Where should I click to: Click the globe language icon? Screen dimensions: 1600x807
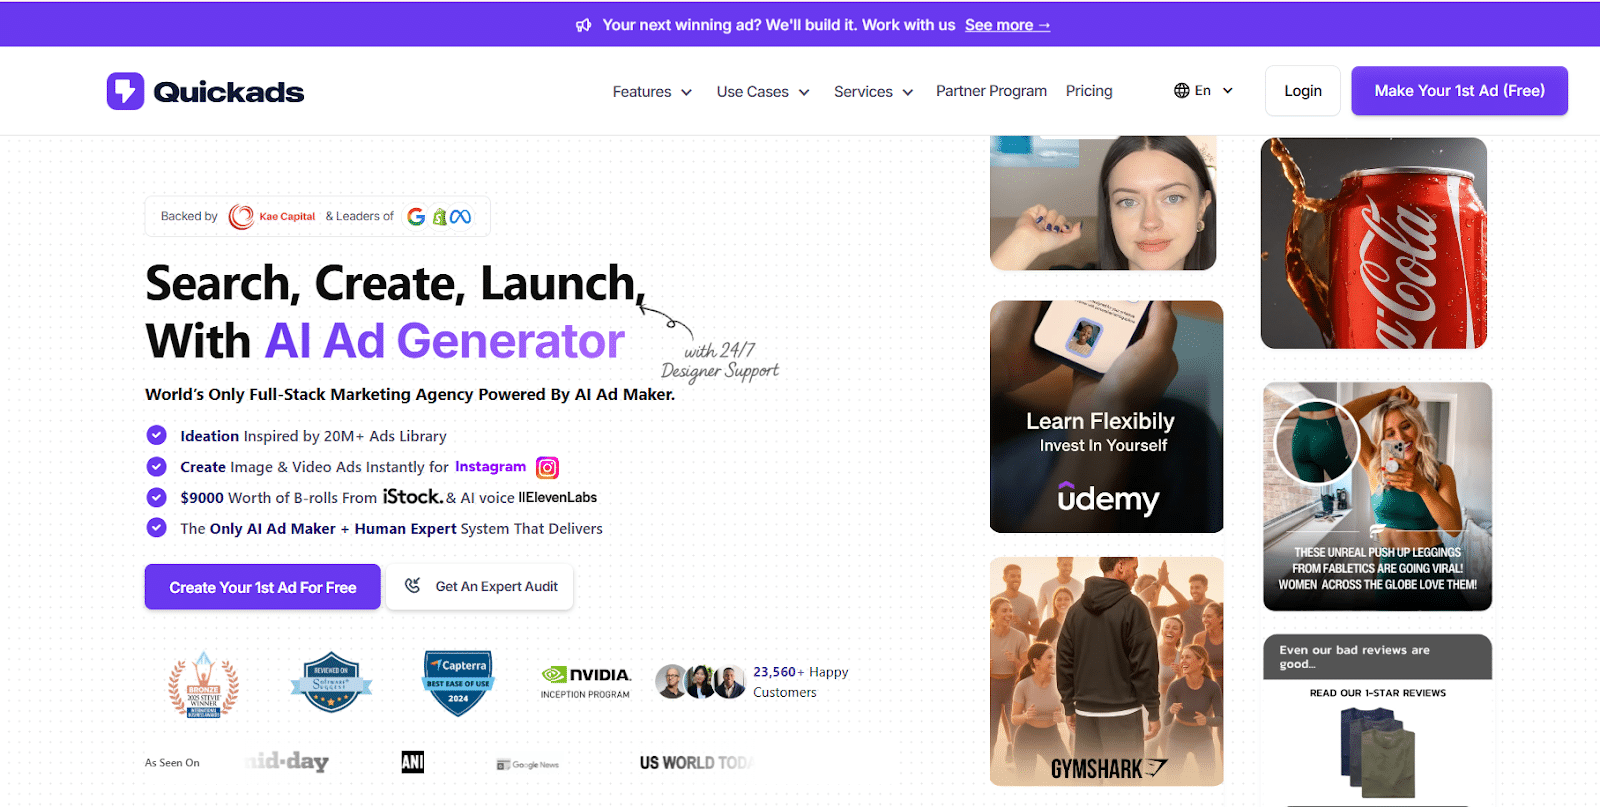click(1182, 91)
